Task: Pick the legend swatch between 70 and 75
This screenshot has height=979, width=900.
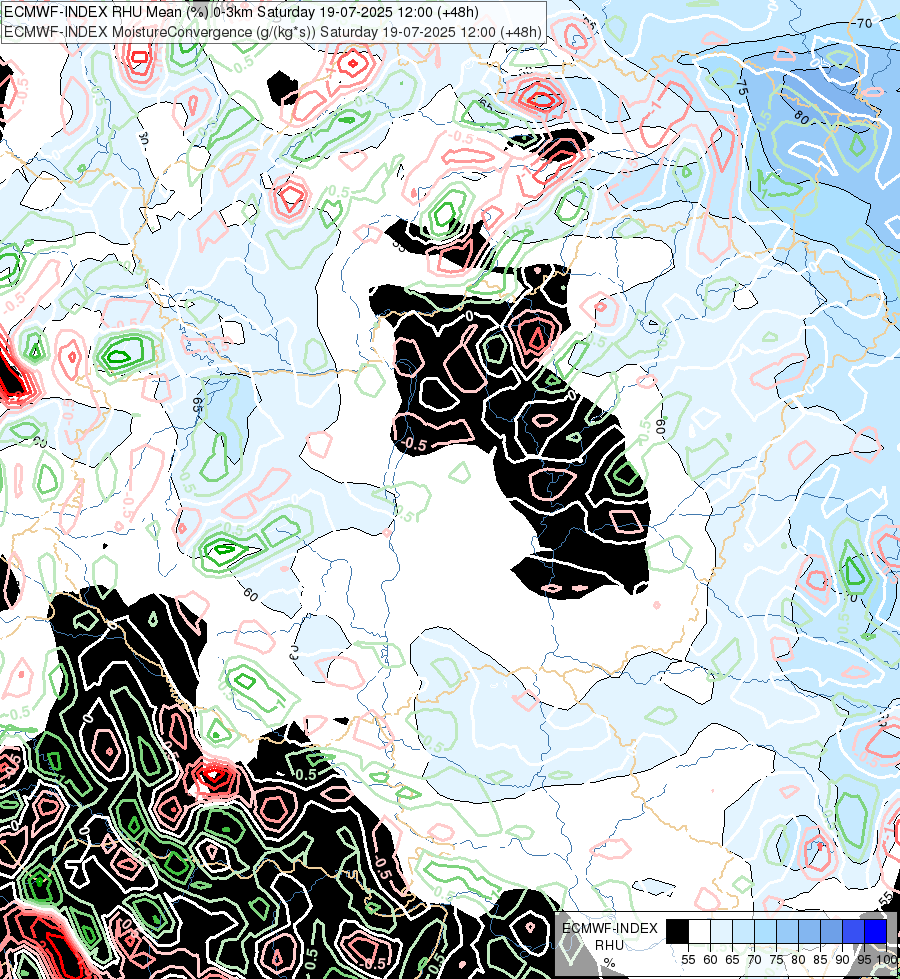Action: (x=765, y=931)
